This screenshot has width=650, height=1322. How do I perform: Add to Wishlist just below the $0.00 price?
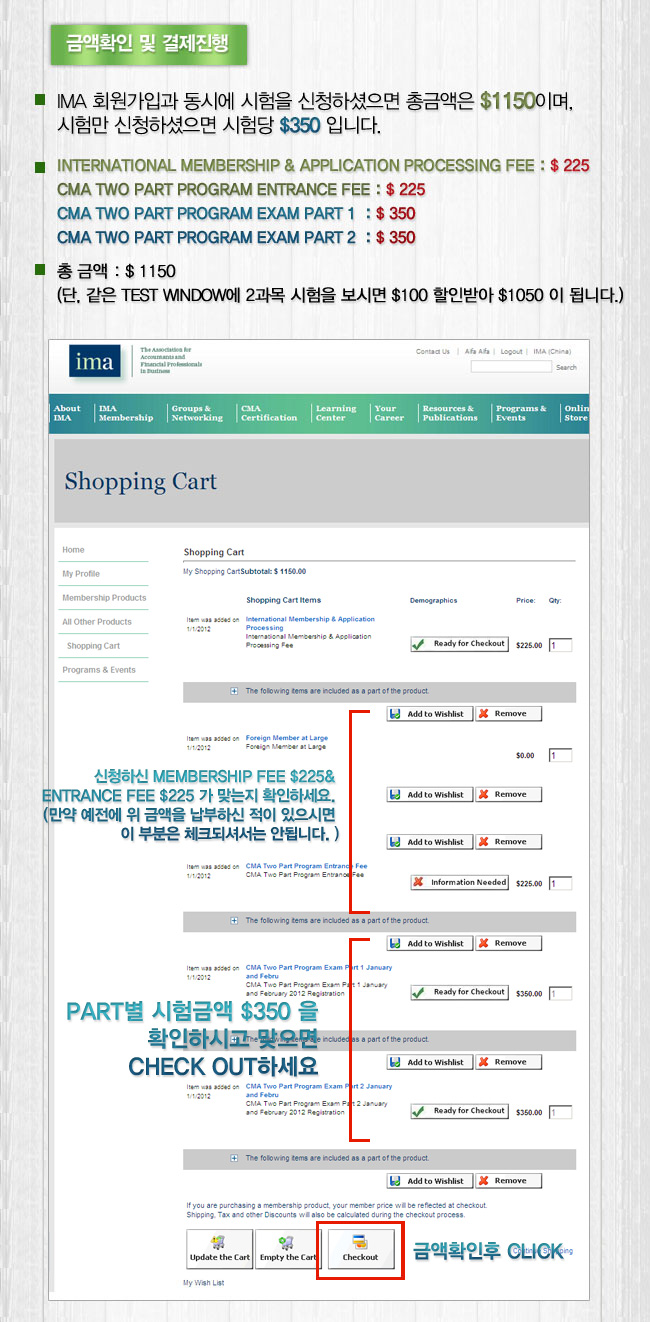pyautogui.click(x=429, y=795)
